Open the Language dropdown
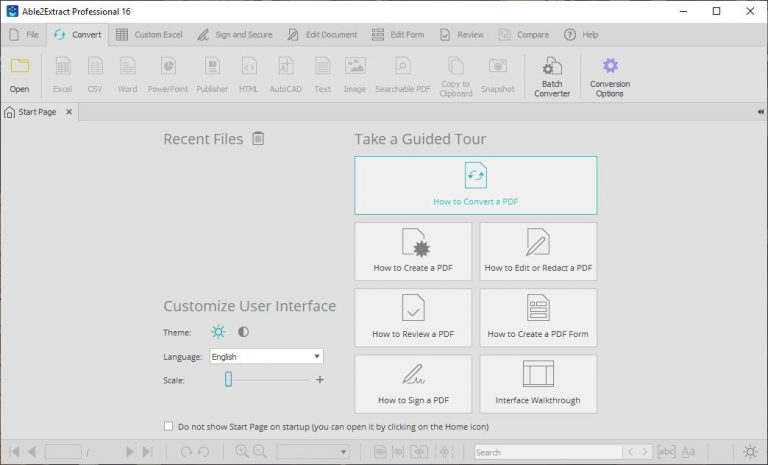Image resolution: width=768 pixels, height=465 pixels. (x=266, y=356)
